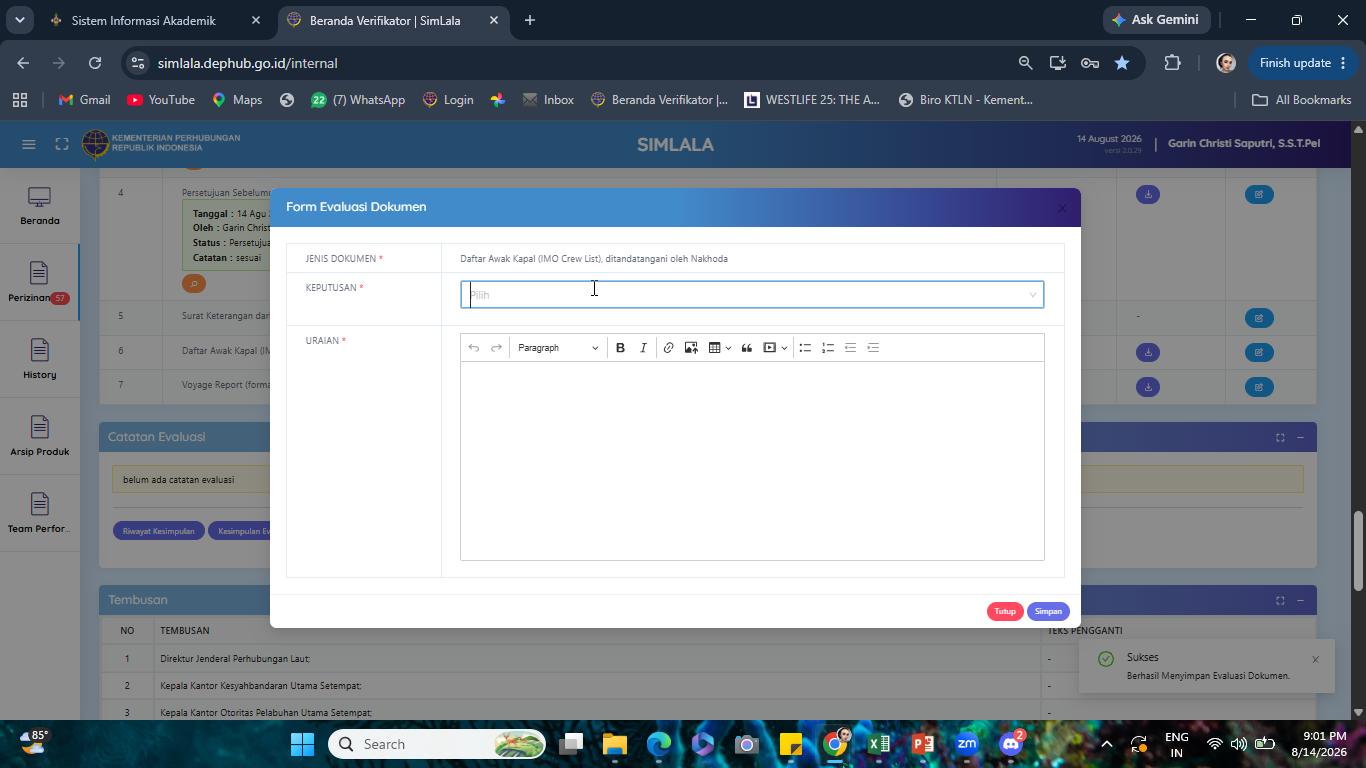Insert an image in the editor toolbar
The height and width of the screenshot is (768, 1366).
691,348
